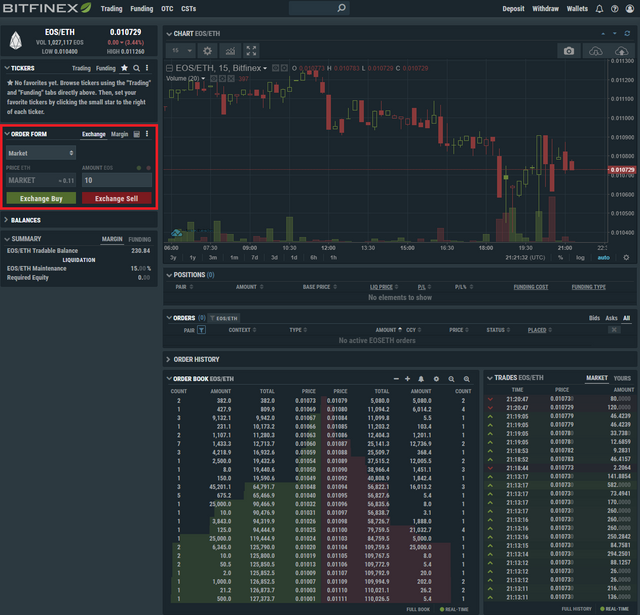Toggle percent scale on chart
Screen dimensions: 640x615
(560, 258)
